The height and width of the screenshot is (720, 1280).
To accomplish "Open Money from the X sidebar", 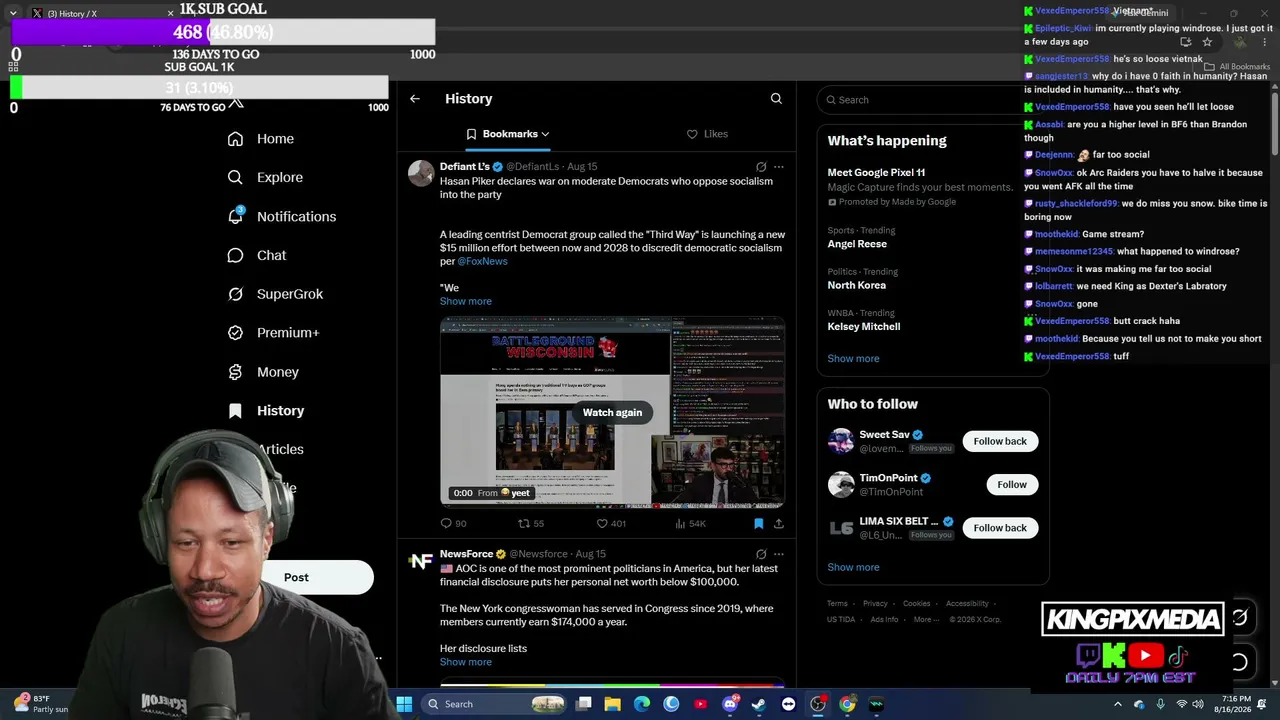I will (x=263, y=372).
